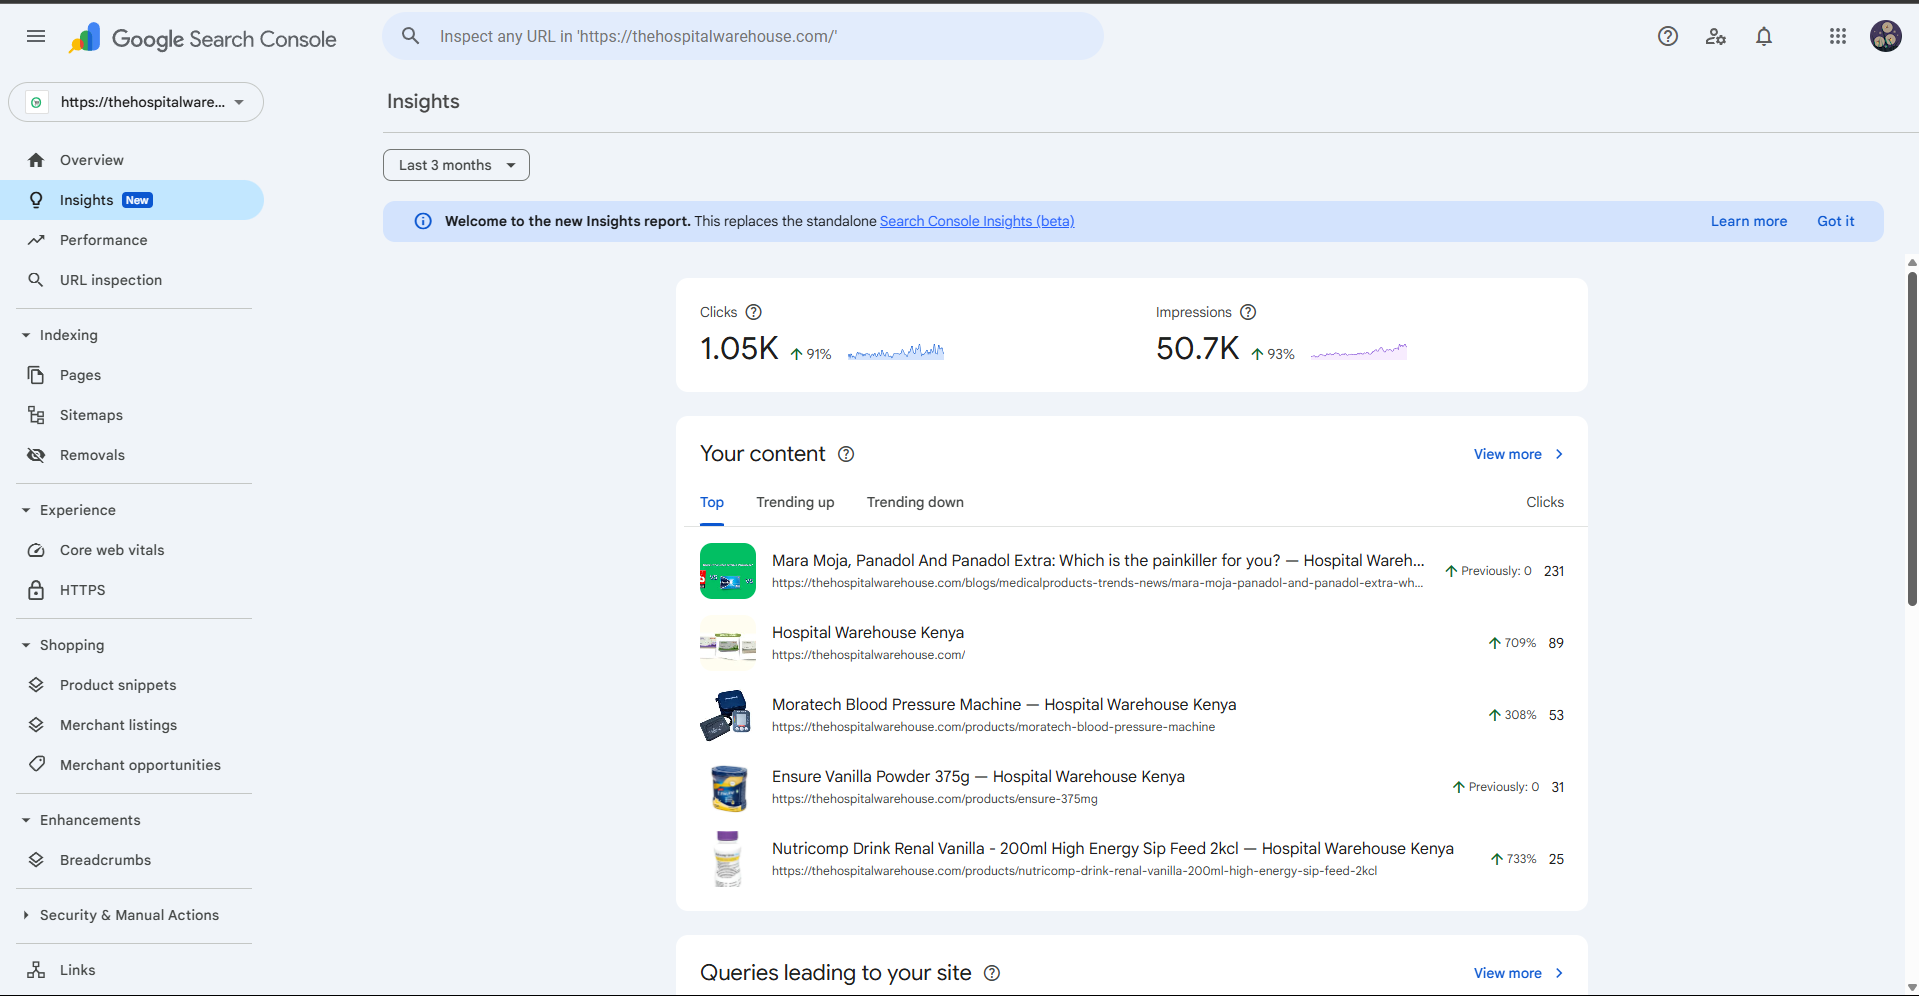
Task: Click the Ensure Vanilla Powder thumbnail
Action: coord(728,787)
